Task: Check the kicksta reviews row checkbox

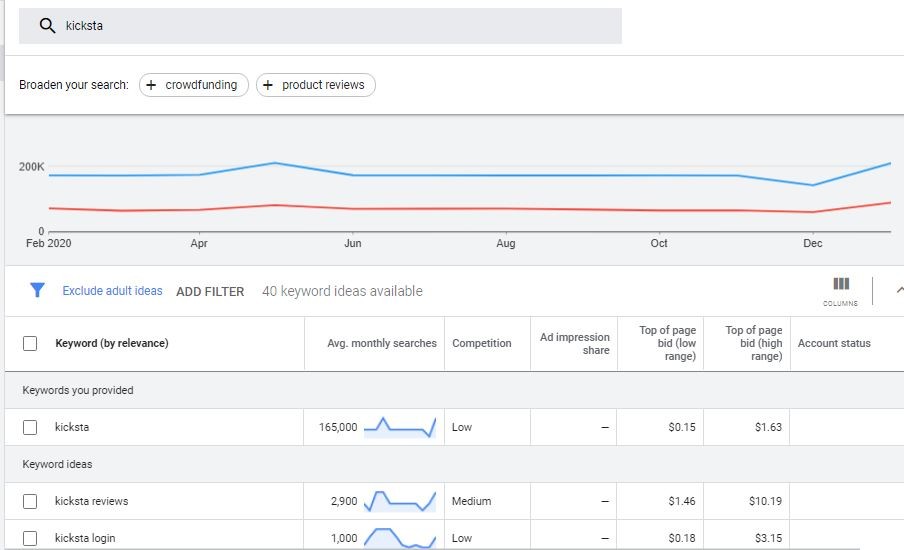Action: [30, 501]
